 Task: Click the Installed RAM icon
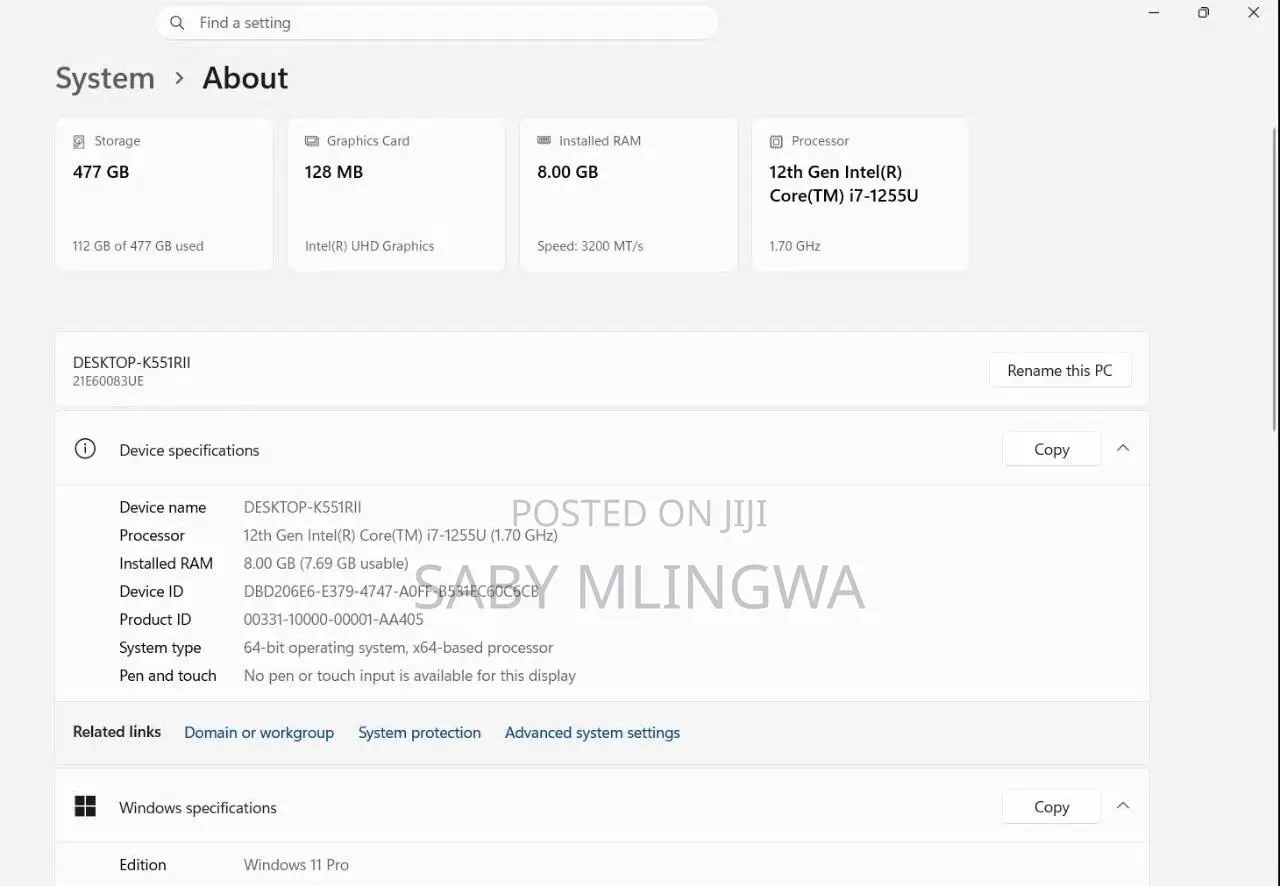544,141
